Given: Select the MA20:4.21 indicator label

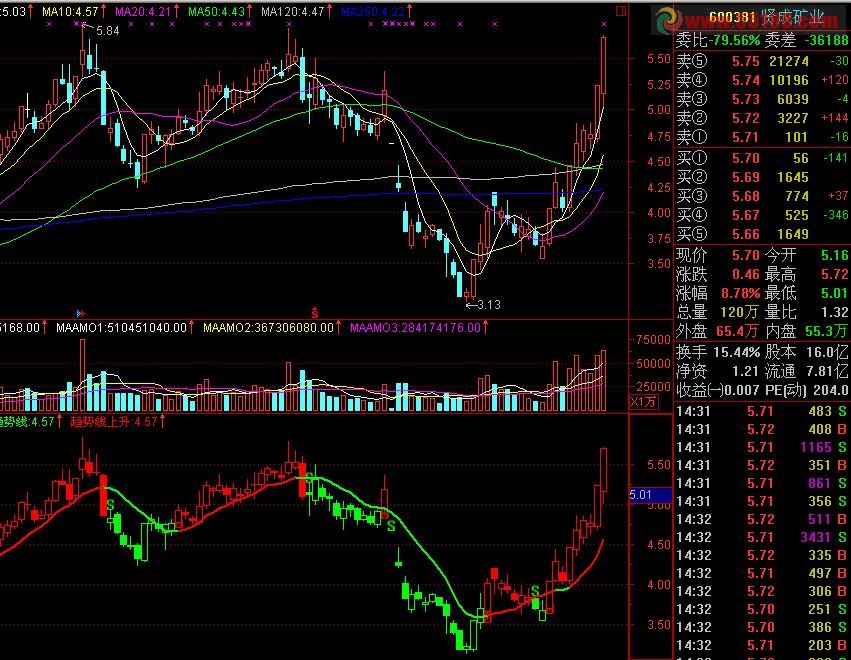Looking at the screenshot, I should [x=143, y=11].
